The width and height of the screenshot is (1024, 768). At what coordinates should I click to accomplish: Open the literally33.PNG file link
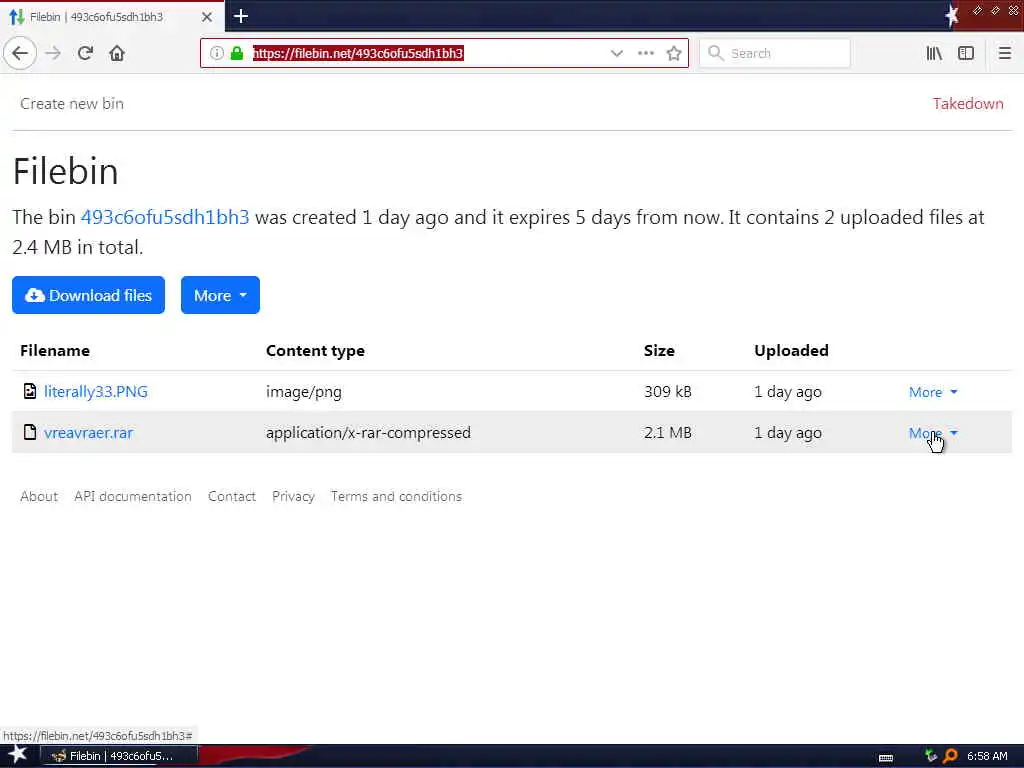95,392
